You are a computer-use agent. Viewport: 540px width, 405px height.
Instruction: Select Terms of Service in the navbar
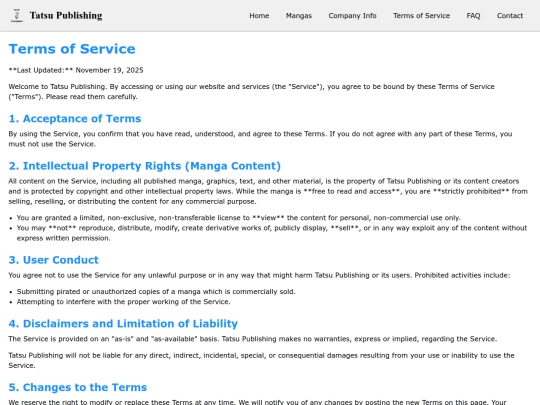(422, 15)
